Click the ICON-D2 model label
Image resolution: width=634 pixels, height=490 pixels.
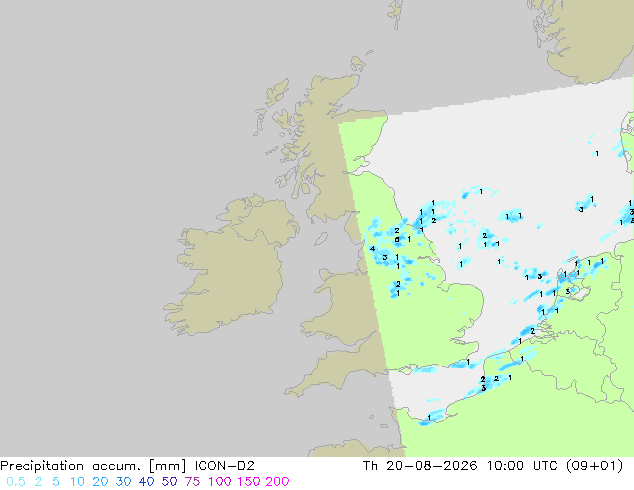[224, 466]
